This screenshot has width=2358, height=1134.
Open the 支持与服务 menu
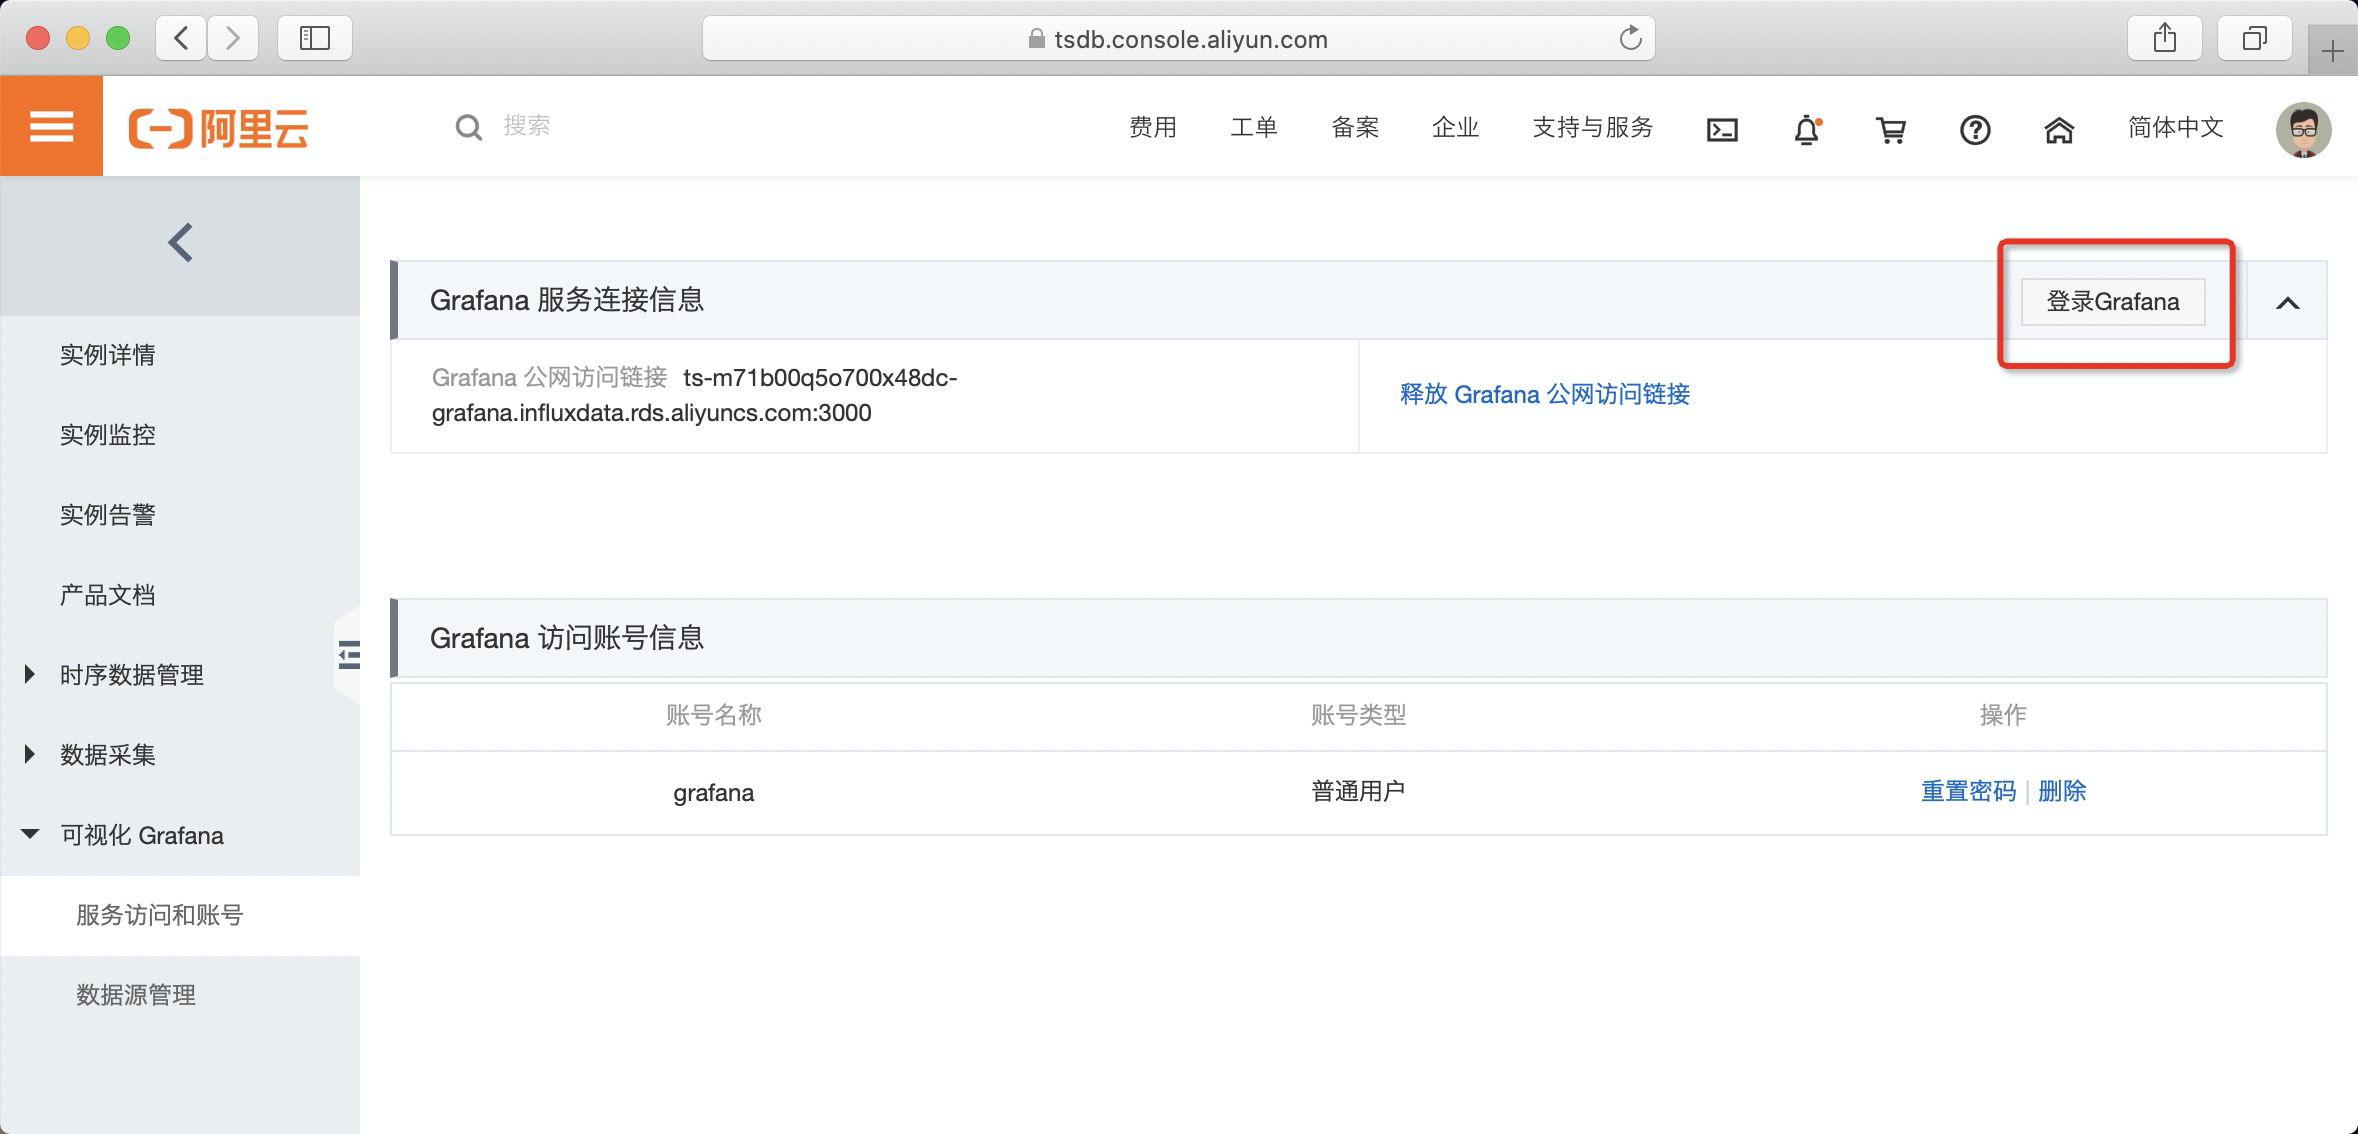coord(1593,127)
